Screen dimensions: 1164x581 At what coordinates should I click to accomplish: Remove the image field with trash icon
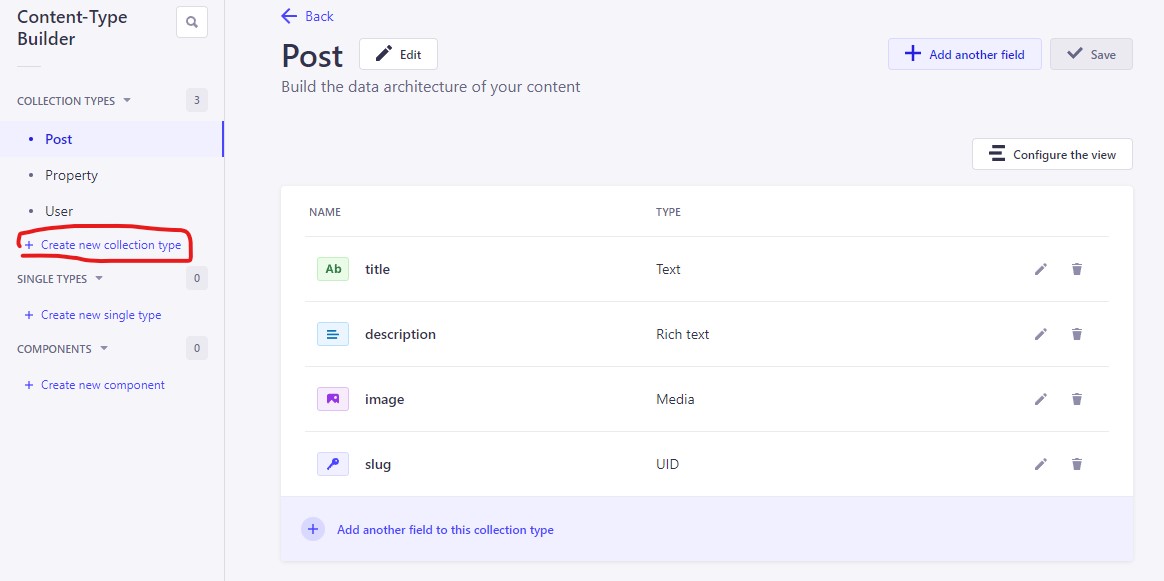[x=1077, y=399]
